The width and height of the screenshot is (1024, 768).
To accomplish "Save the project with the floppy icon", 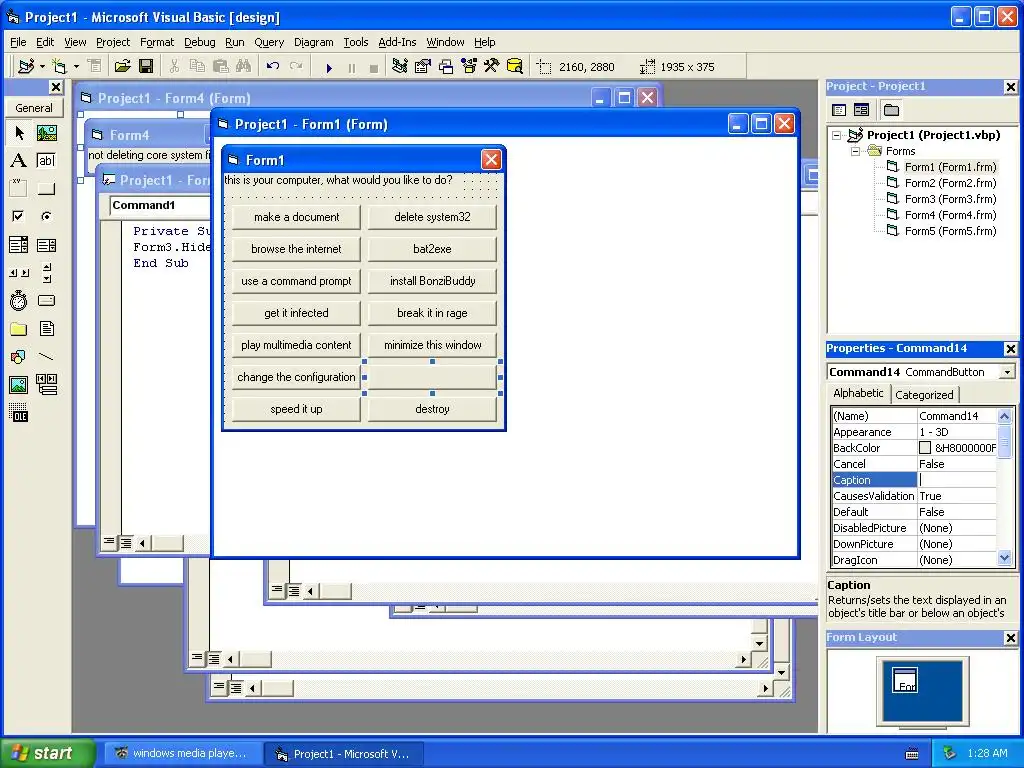I will (146, 67).
